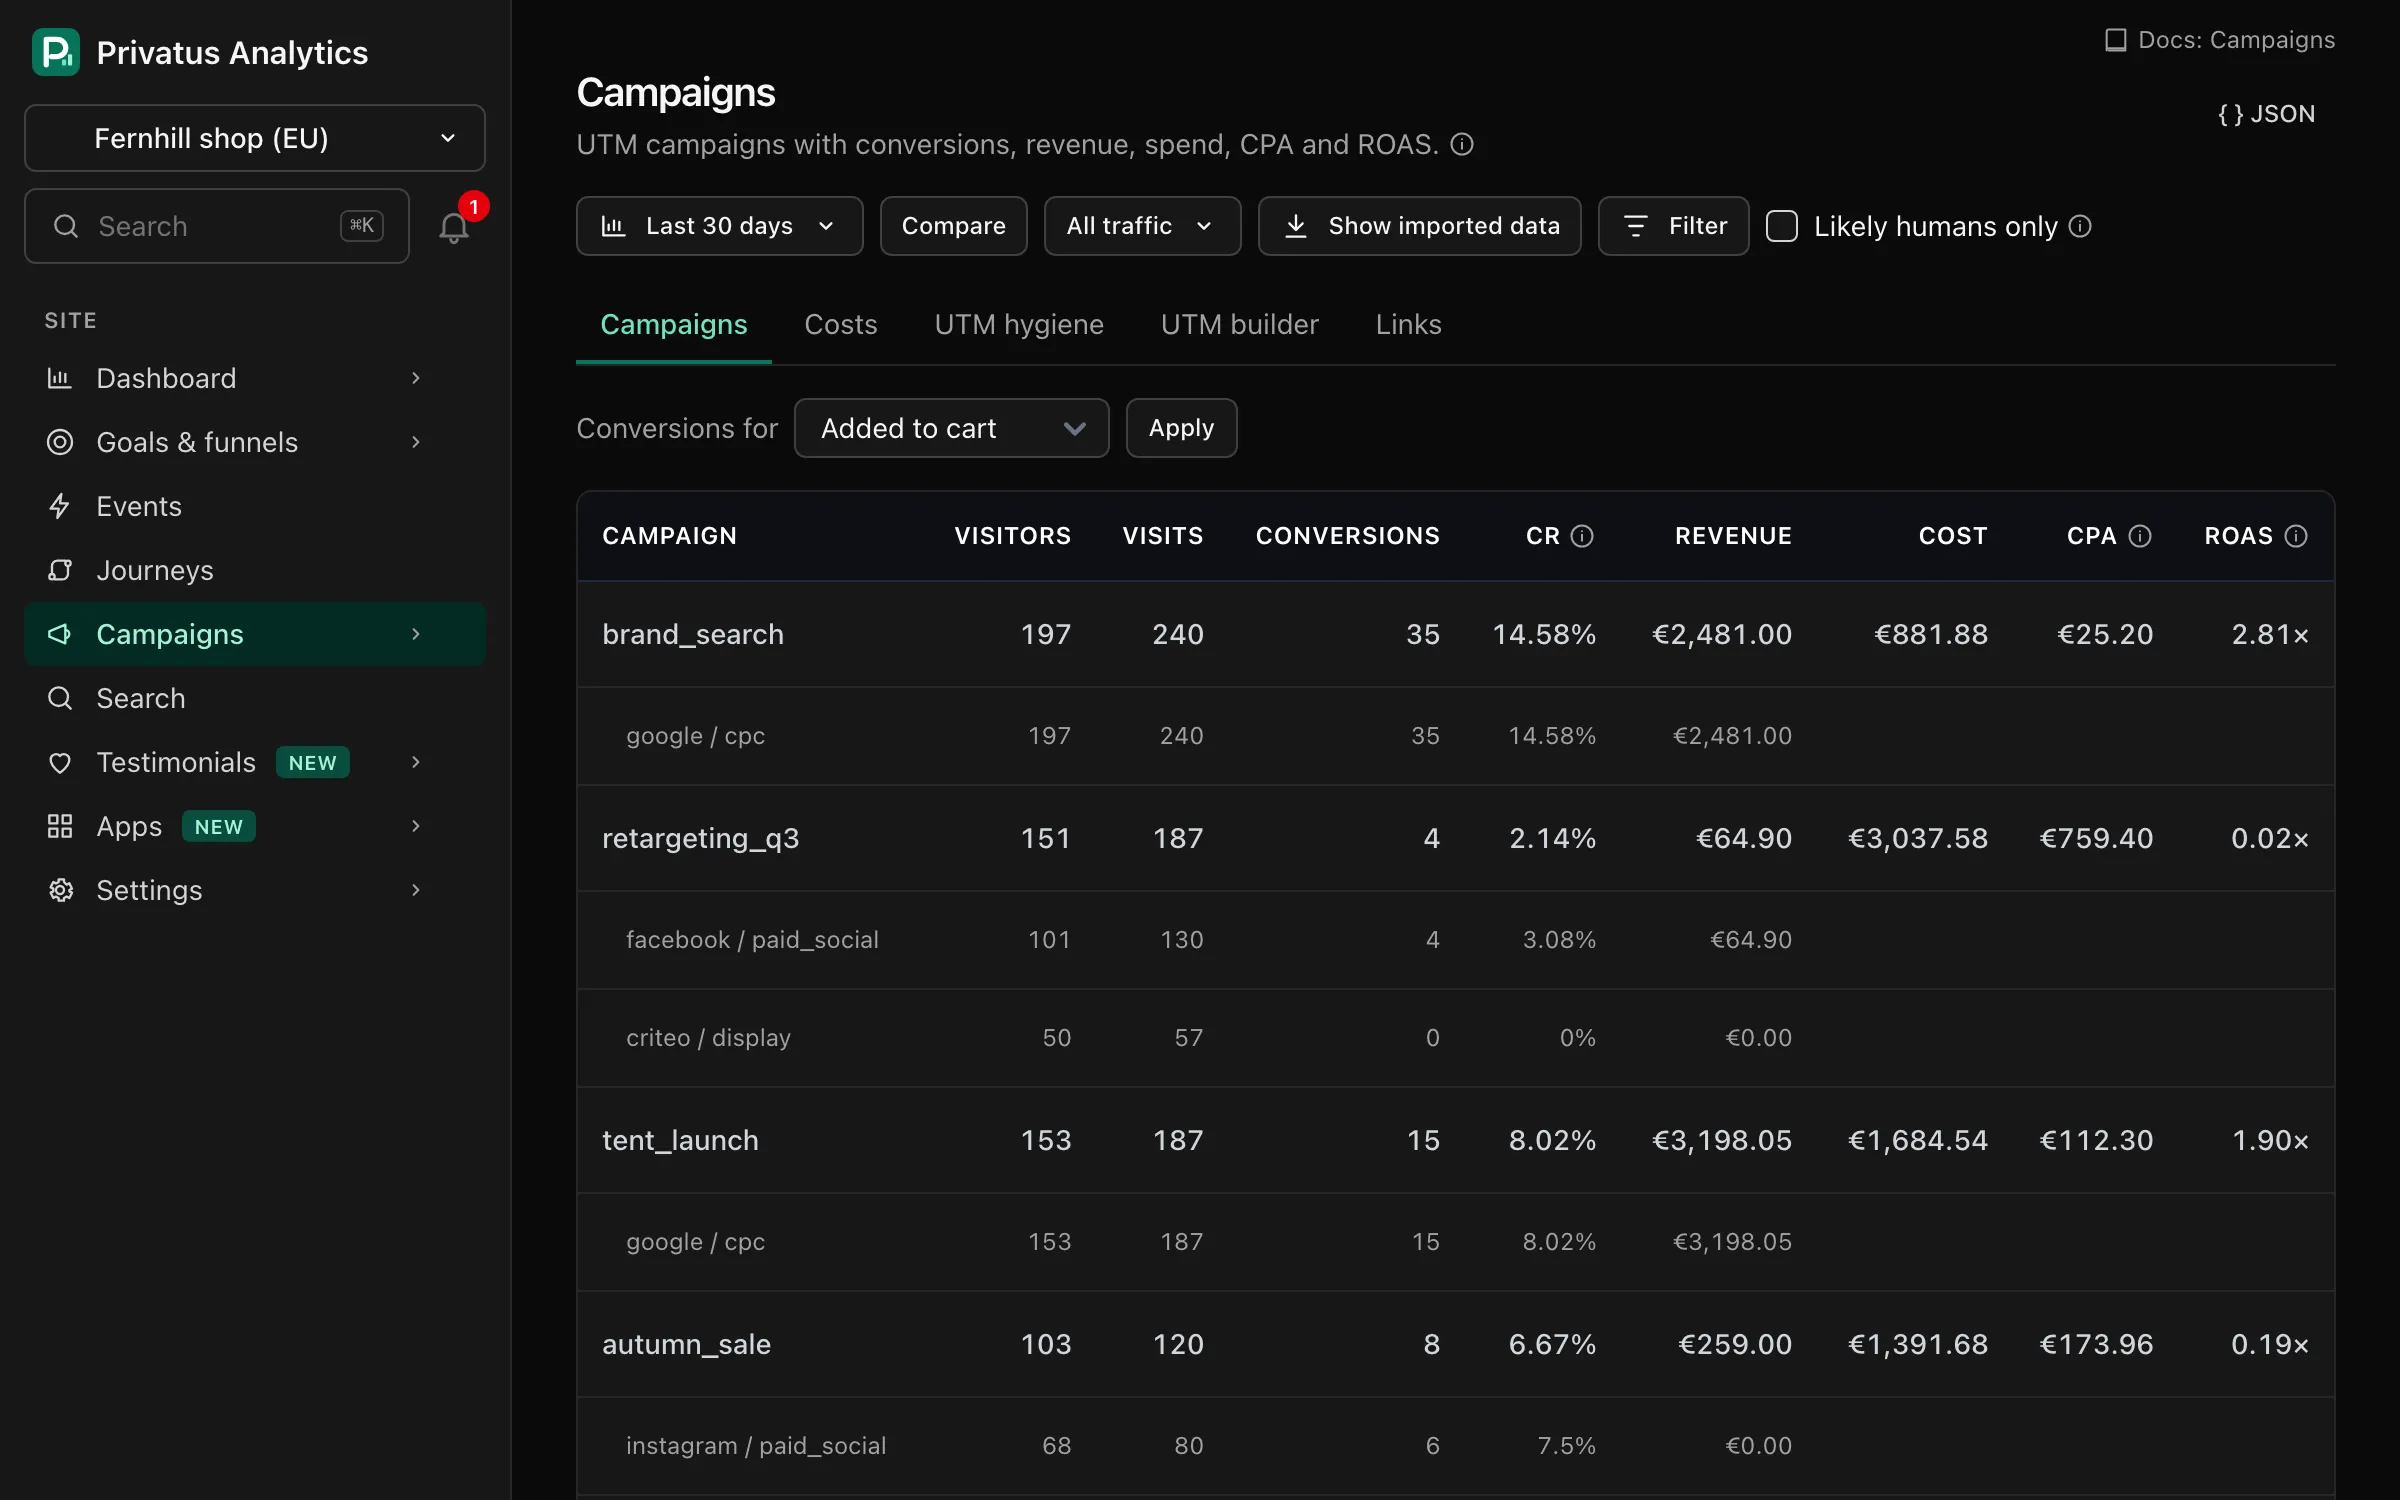This screenshot has height=1500, width=2400.
Task: Click the Apps grid icon
Action: pos(60,826)
